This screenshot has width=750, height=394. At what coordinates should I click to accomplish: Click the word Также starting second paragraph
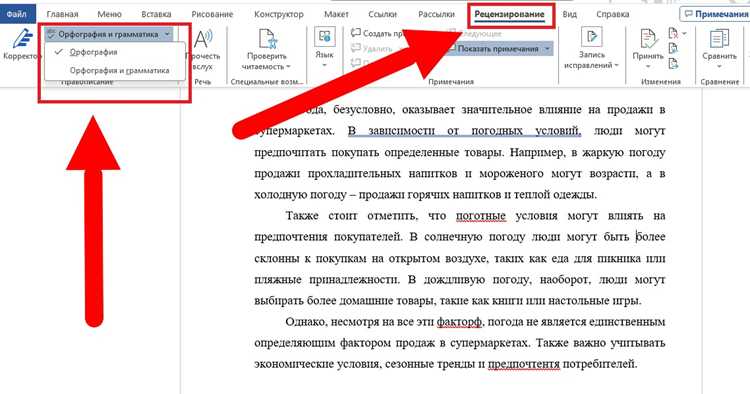302,216
